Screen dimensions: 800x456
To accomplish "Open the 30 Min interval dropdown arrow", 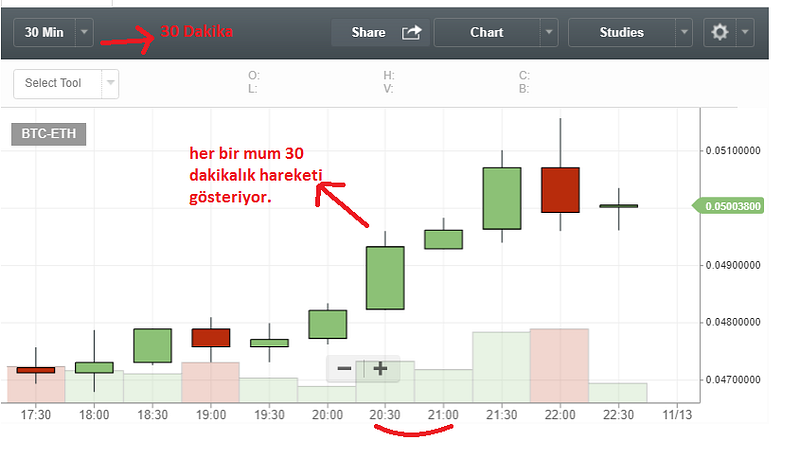I will [x=85, y=32].
